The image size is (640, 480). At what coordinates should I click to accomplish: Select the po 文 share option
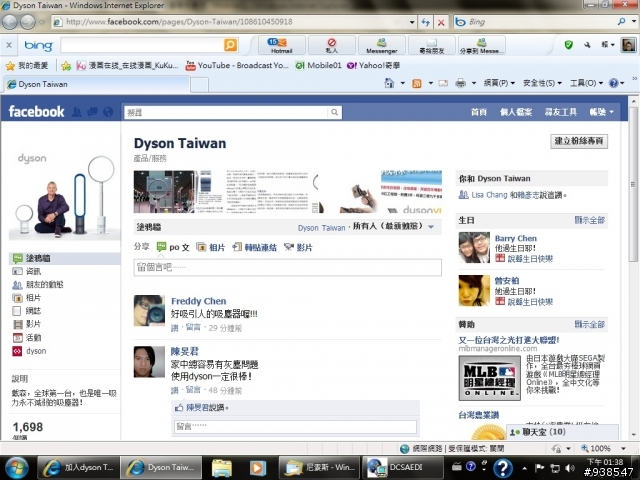[x=173, y=247]
